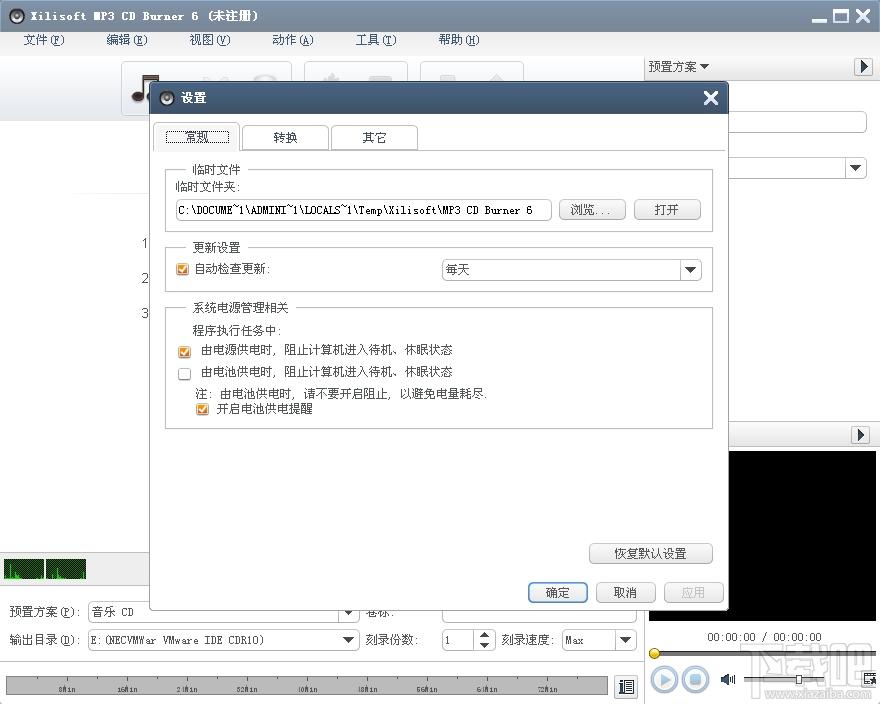Enable 由电池供电时 prevent standby checkbox
The image size is (880, 704).
tap(184, 374)
